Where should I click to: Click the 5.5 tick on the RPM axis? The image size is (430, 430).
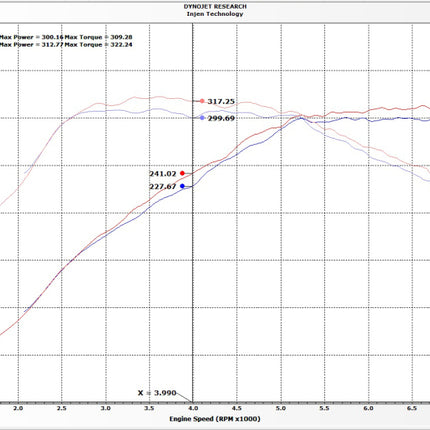[324, 409]
